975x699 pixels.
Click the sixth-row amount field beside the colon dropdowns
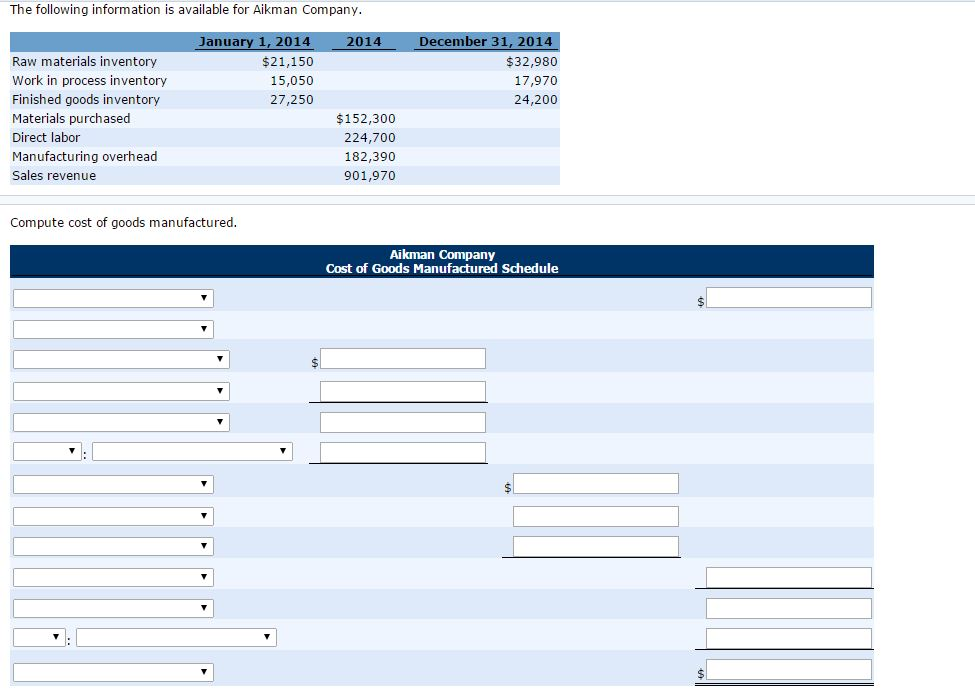(x=403, y=452)
